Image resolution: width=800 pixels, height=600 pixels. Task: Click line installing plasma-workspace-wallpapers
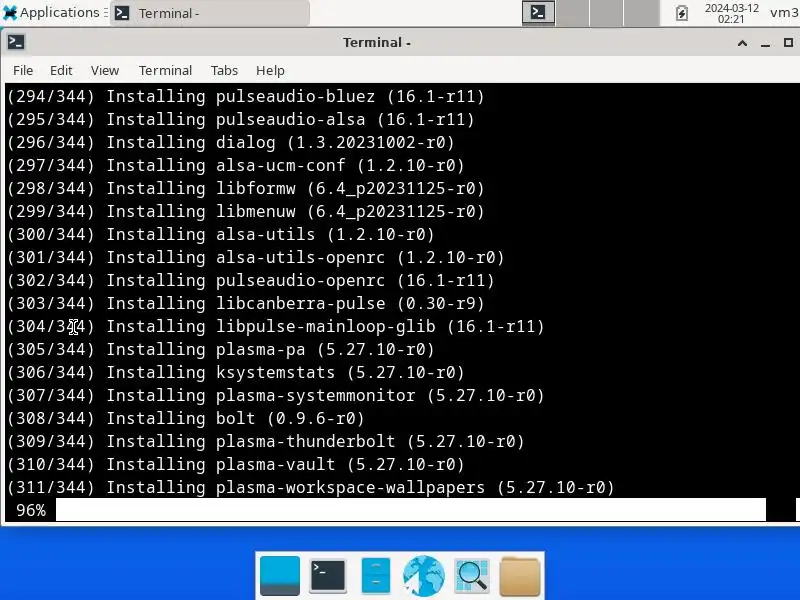pyautogui.click(x=310, y=487)
